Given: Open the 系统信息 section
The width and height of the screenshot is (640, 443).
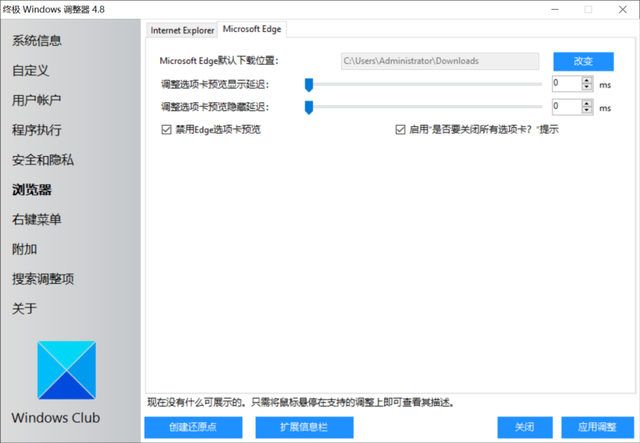Looking at the screenshot, I should tap(37, 41).
